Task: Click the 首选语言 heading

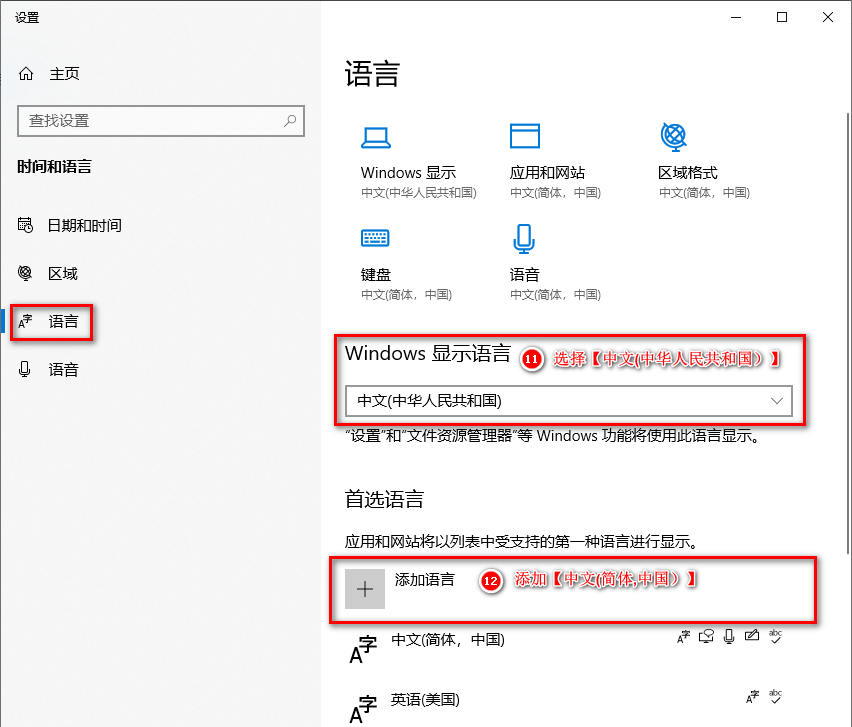Action: coord(384,499)
